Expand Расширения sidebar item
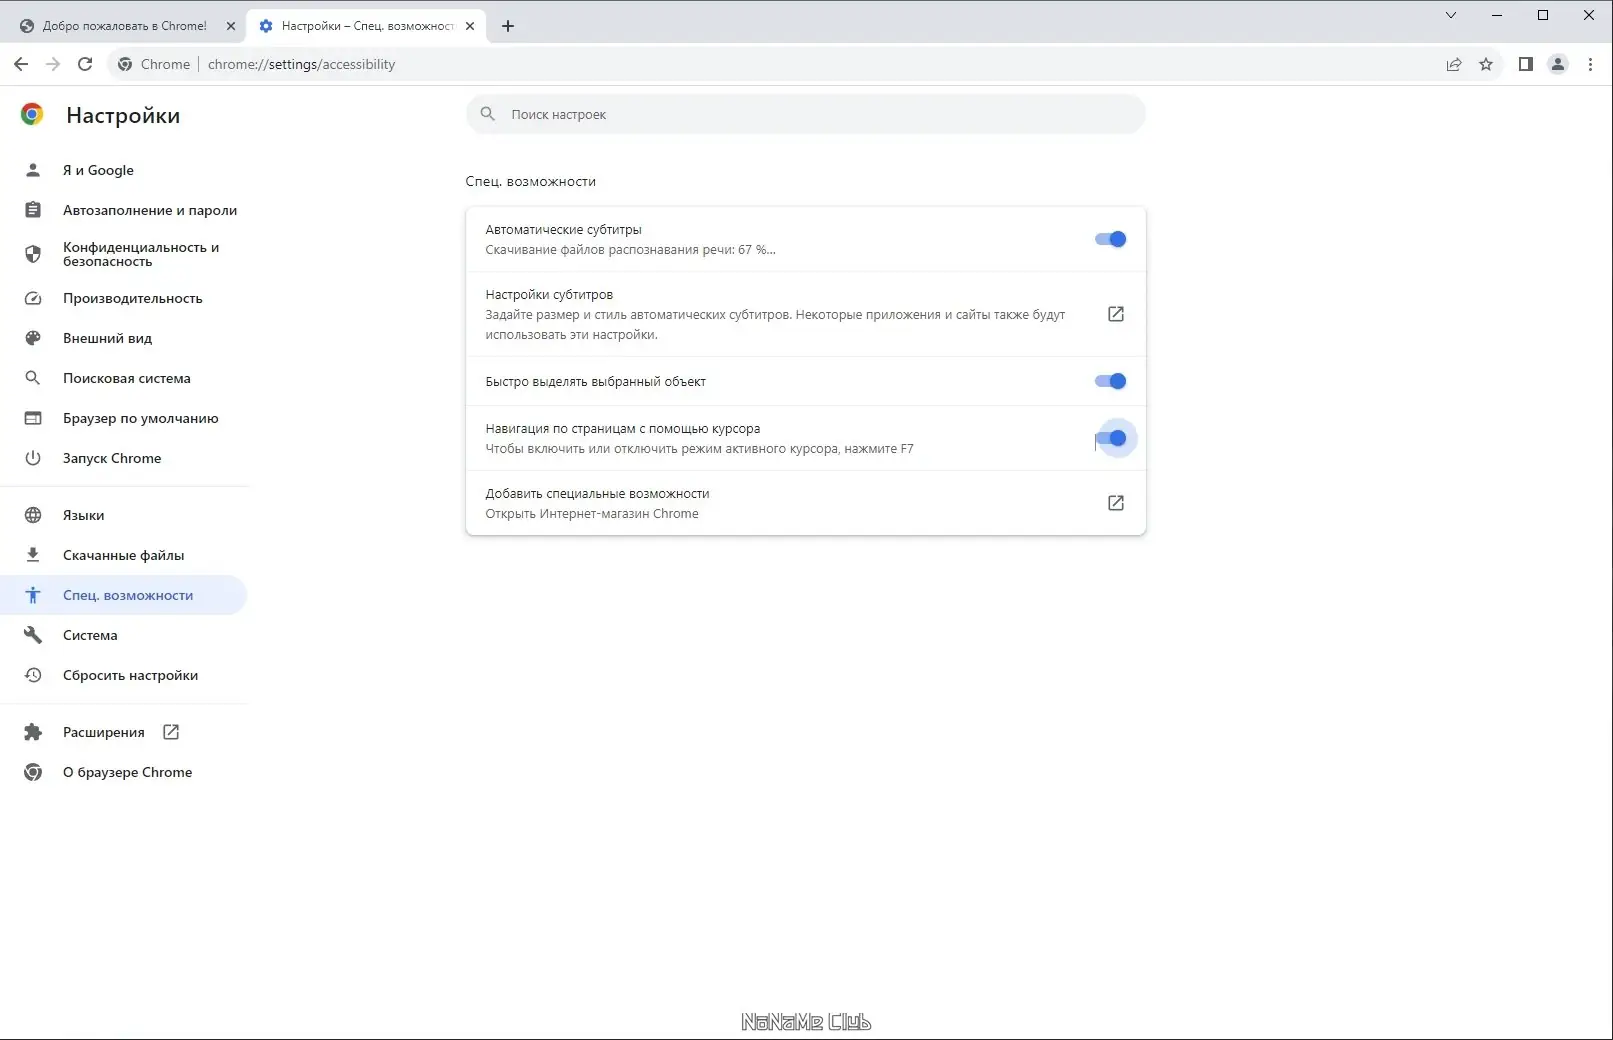The image size is (1613, 1040). point(103,732)
